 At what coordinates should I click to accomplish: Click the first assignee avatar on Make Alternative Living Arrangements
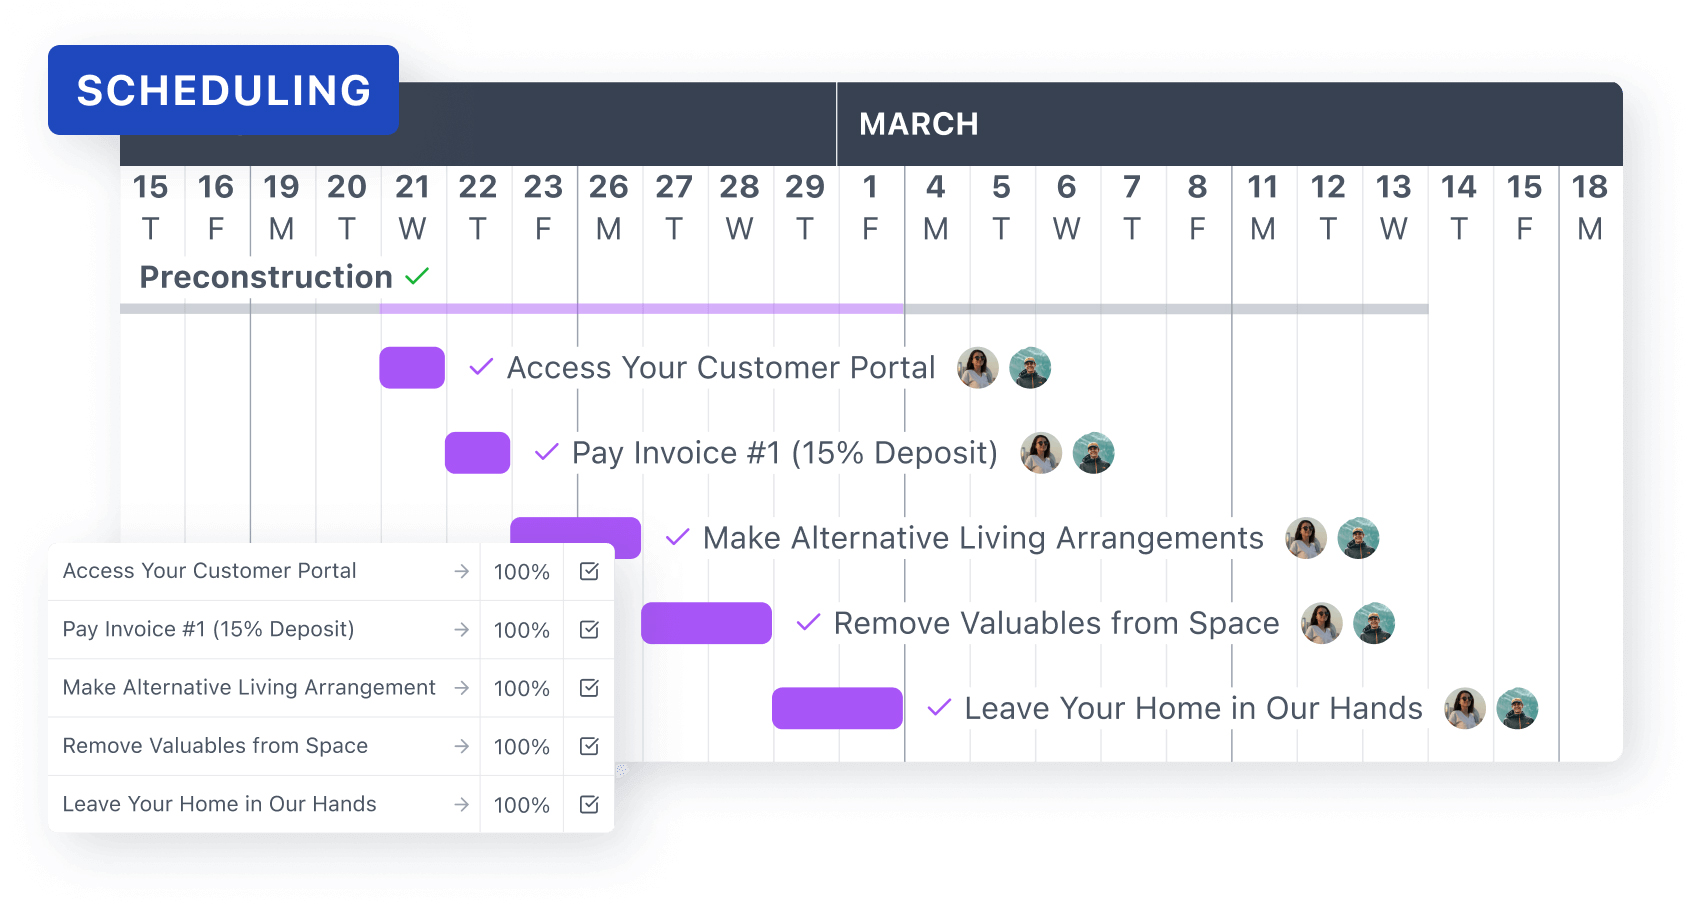click(x=1306, y=537)
